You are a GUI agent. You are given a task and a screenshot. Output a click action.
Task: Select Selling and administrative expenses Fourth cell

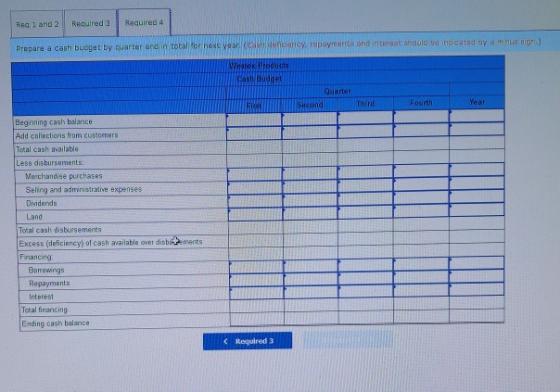[x=421, y=184]
